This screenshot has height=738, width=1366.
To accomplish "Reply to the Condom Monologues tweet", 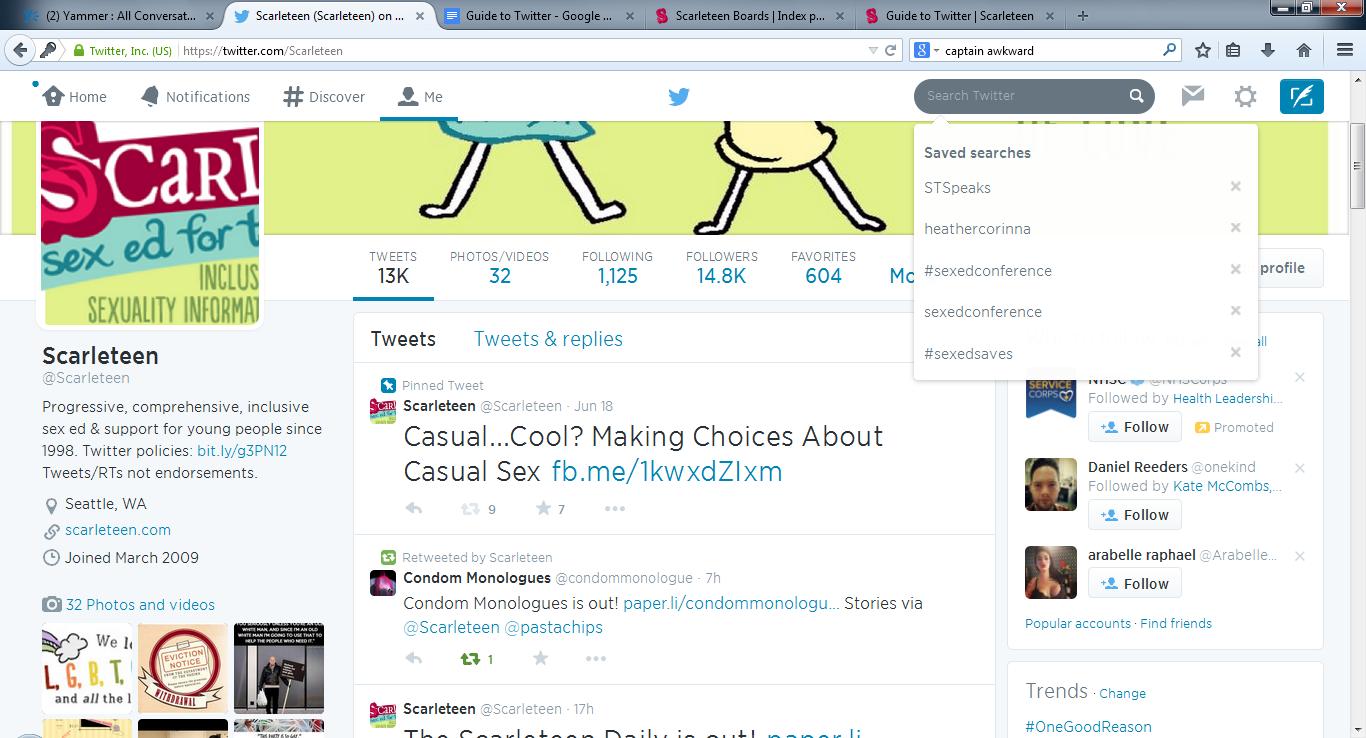I will [x=414, y=658].
